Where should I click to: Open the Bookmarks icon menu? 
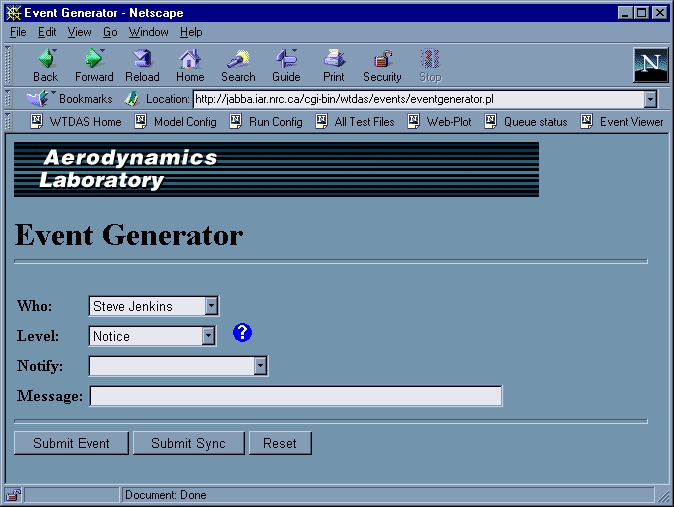(x=39, y=98)
